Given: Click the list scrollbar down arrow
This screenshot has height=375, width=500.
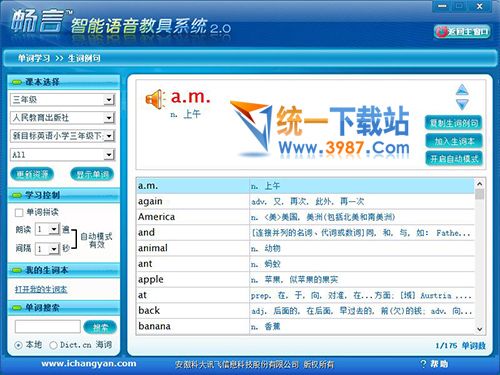Looking at the screenshot, I should coord(480,329).
